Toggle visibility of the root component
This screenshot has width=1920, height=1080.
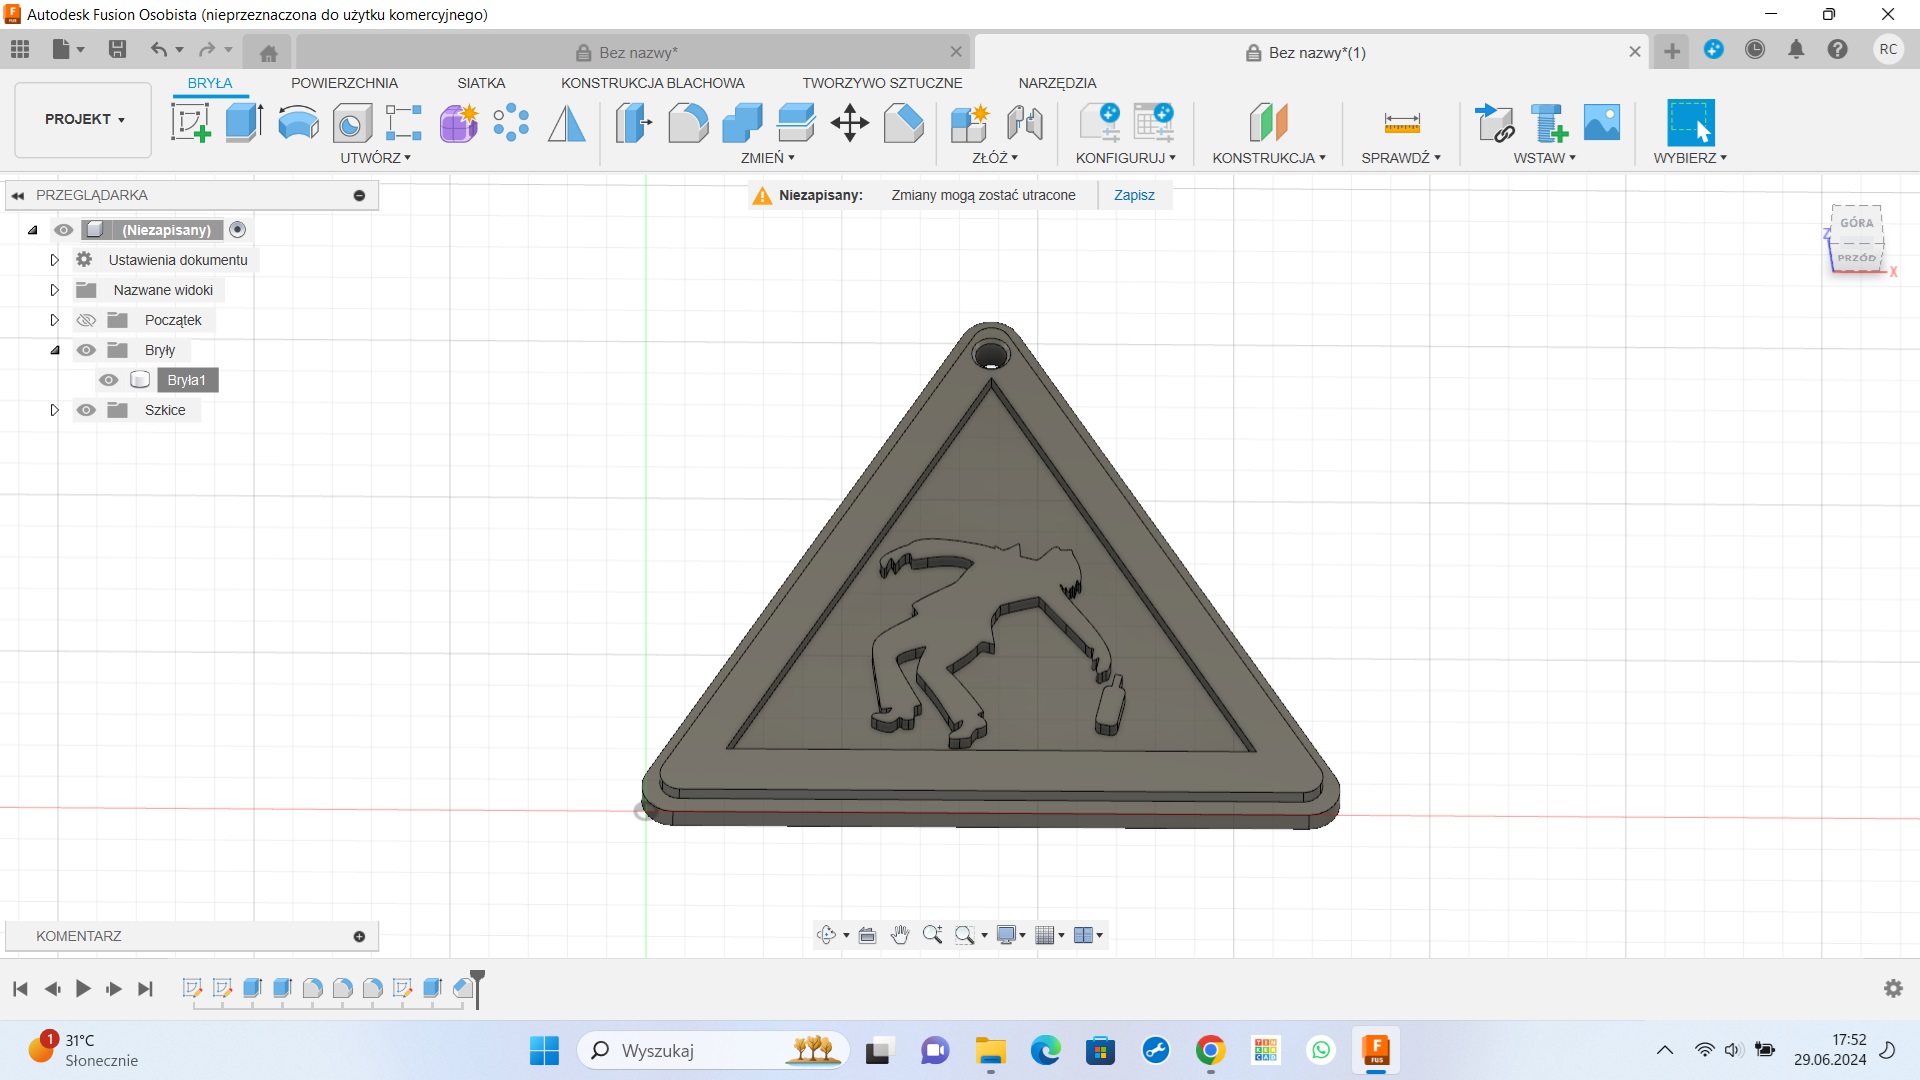(x=64, y=230)
